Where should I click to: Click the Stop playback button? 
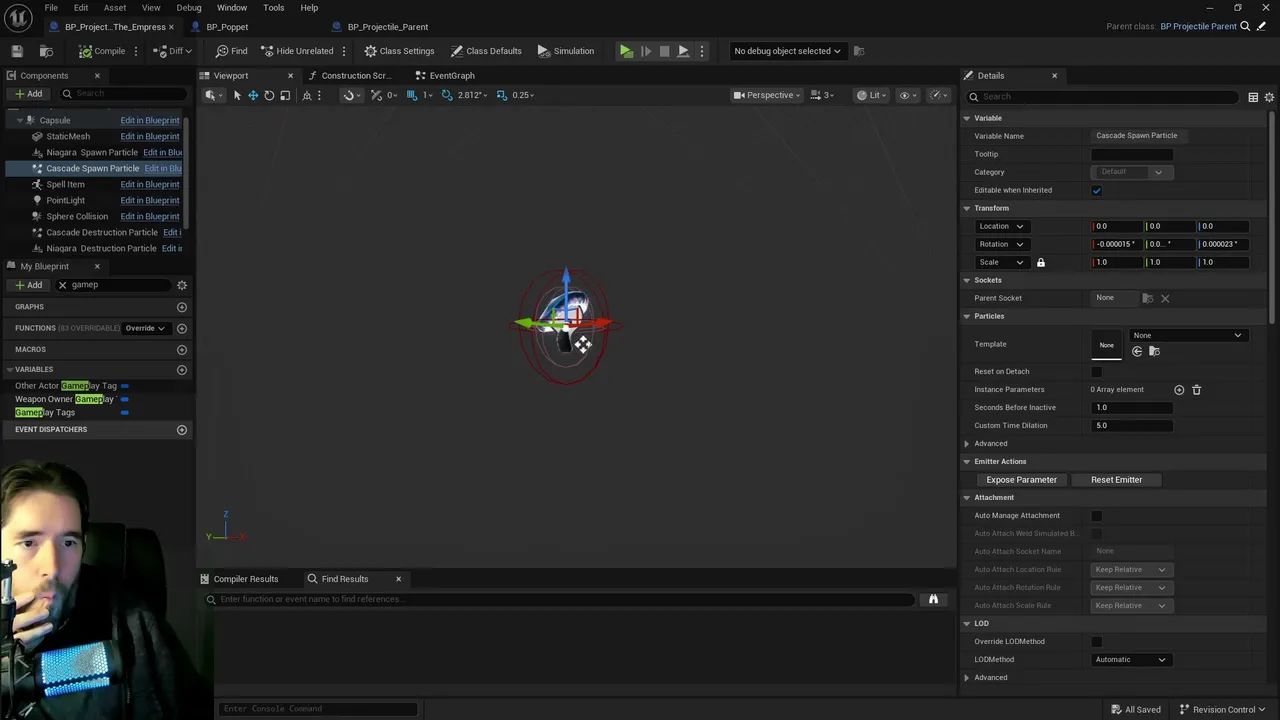[664, 51]
